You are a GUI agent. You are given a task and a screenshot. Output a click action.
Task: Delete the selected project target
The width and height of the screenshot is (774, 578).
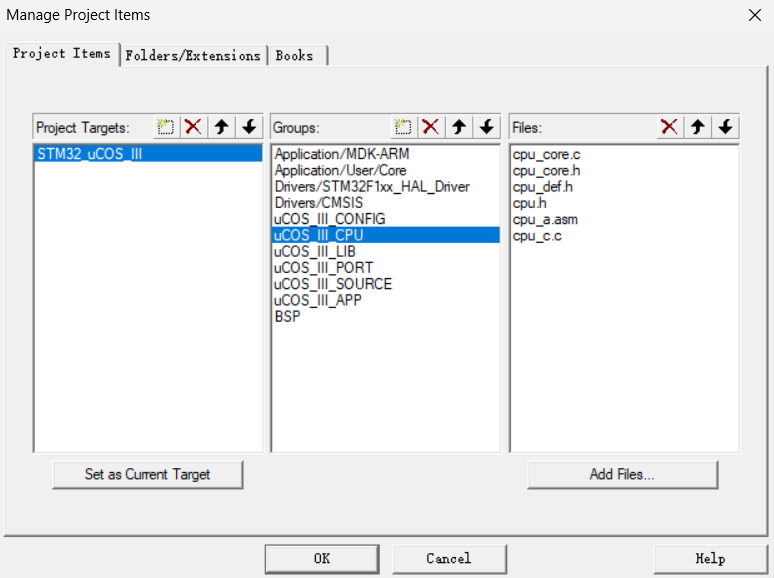tap(193, 127)
